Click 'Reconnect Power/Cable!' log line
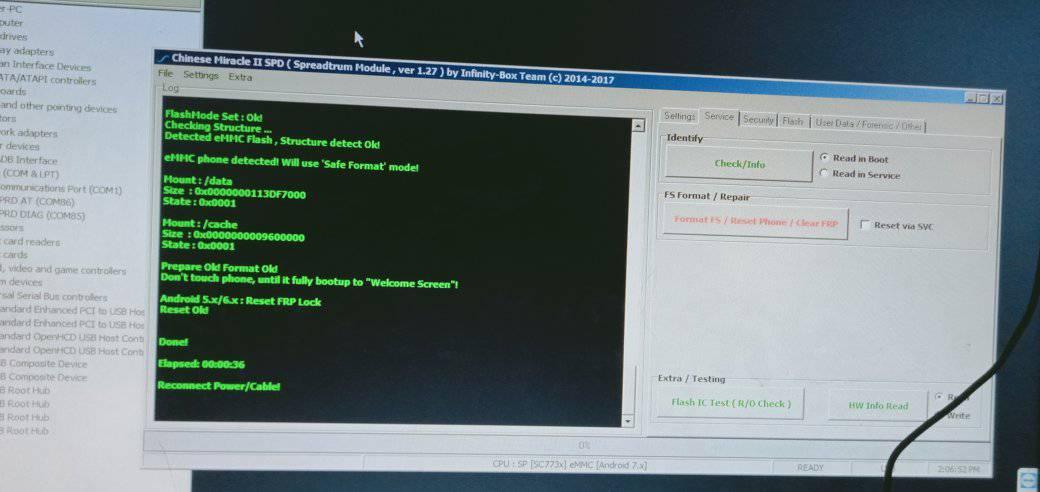The width and height of the screenshot is (1040, 492). pos(218,386)
